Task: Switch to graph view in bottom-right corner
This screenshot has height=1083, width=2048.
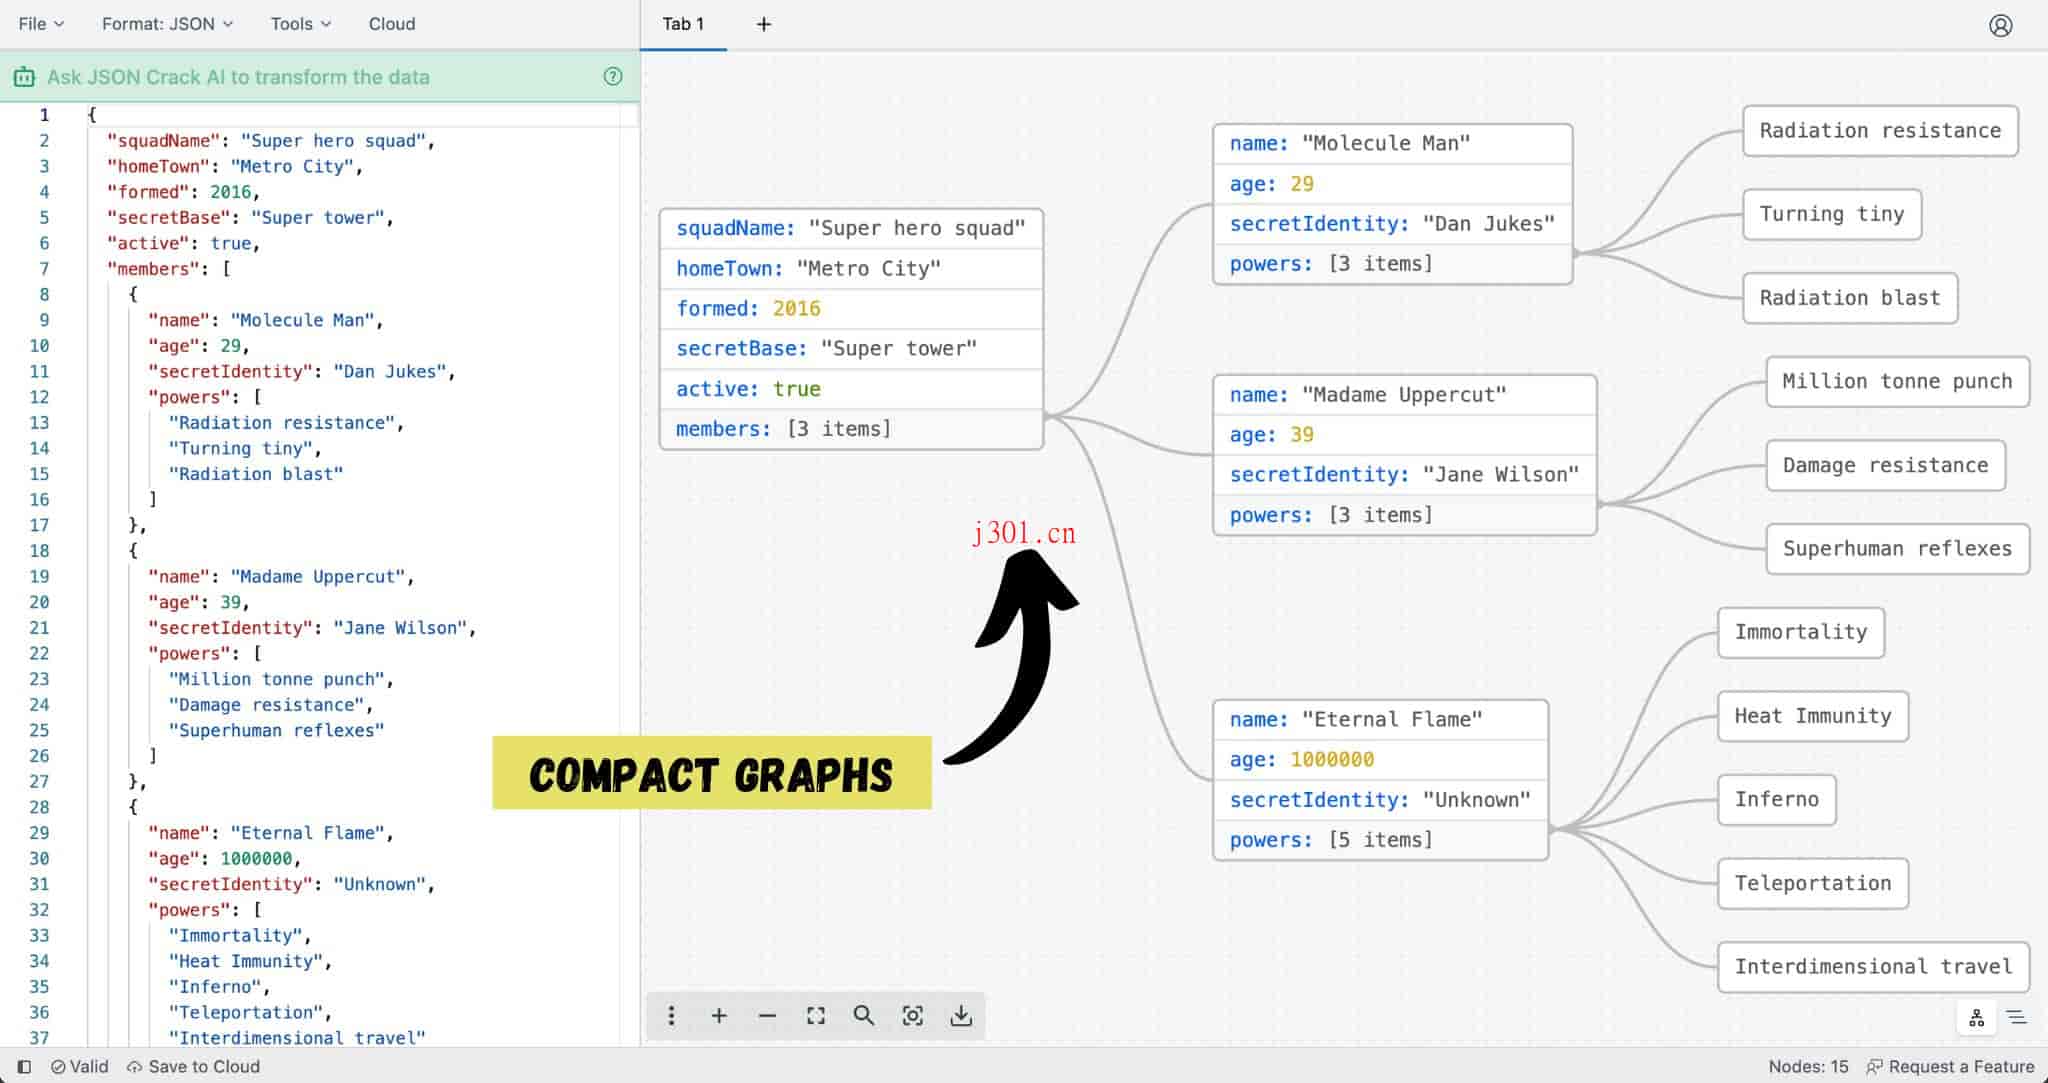Action: pos(1975,1017)
